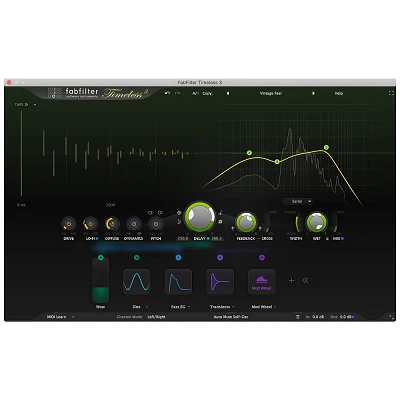Select filter node 2 on the curve
Viewport: 400px width, 400px height.
click(x=250, y=153)
